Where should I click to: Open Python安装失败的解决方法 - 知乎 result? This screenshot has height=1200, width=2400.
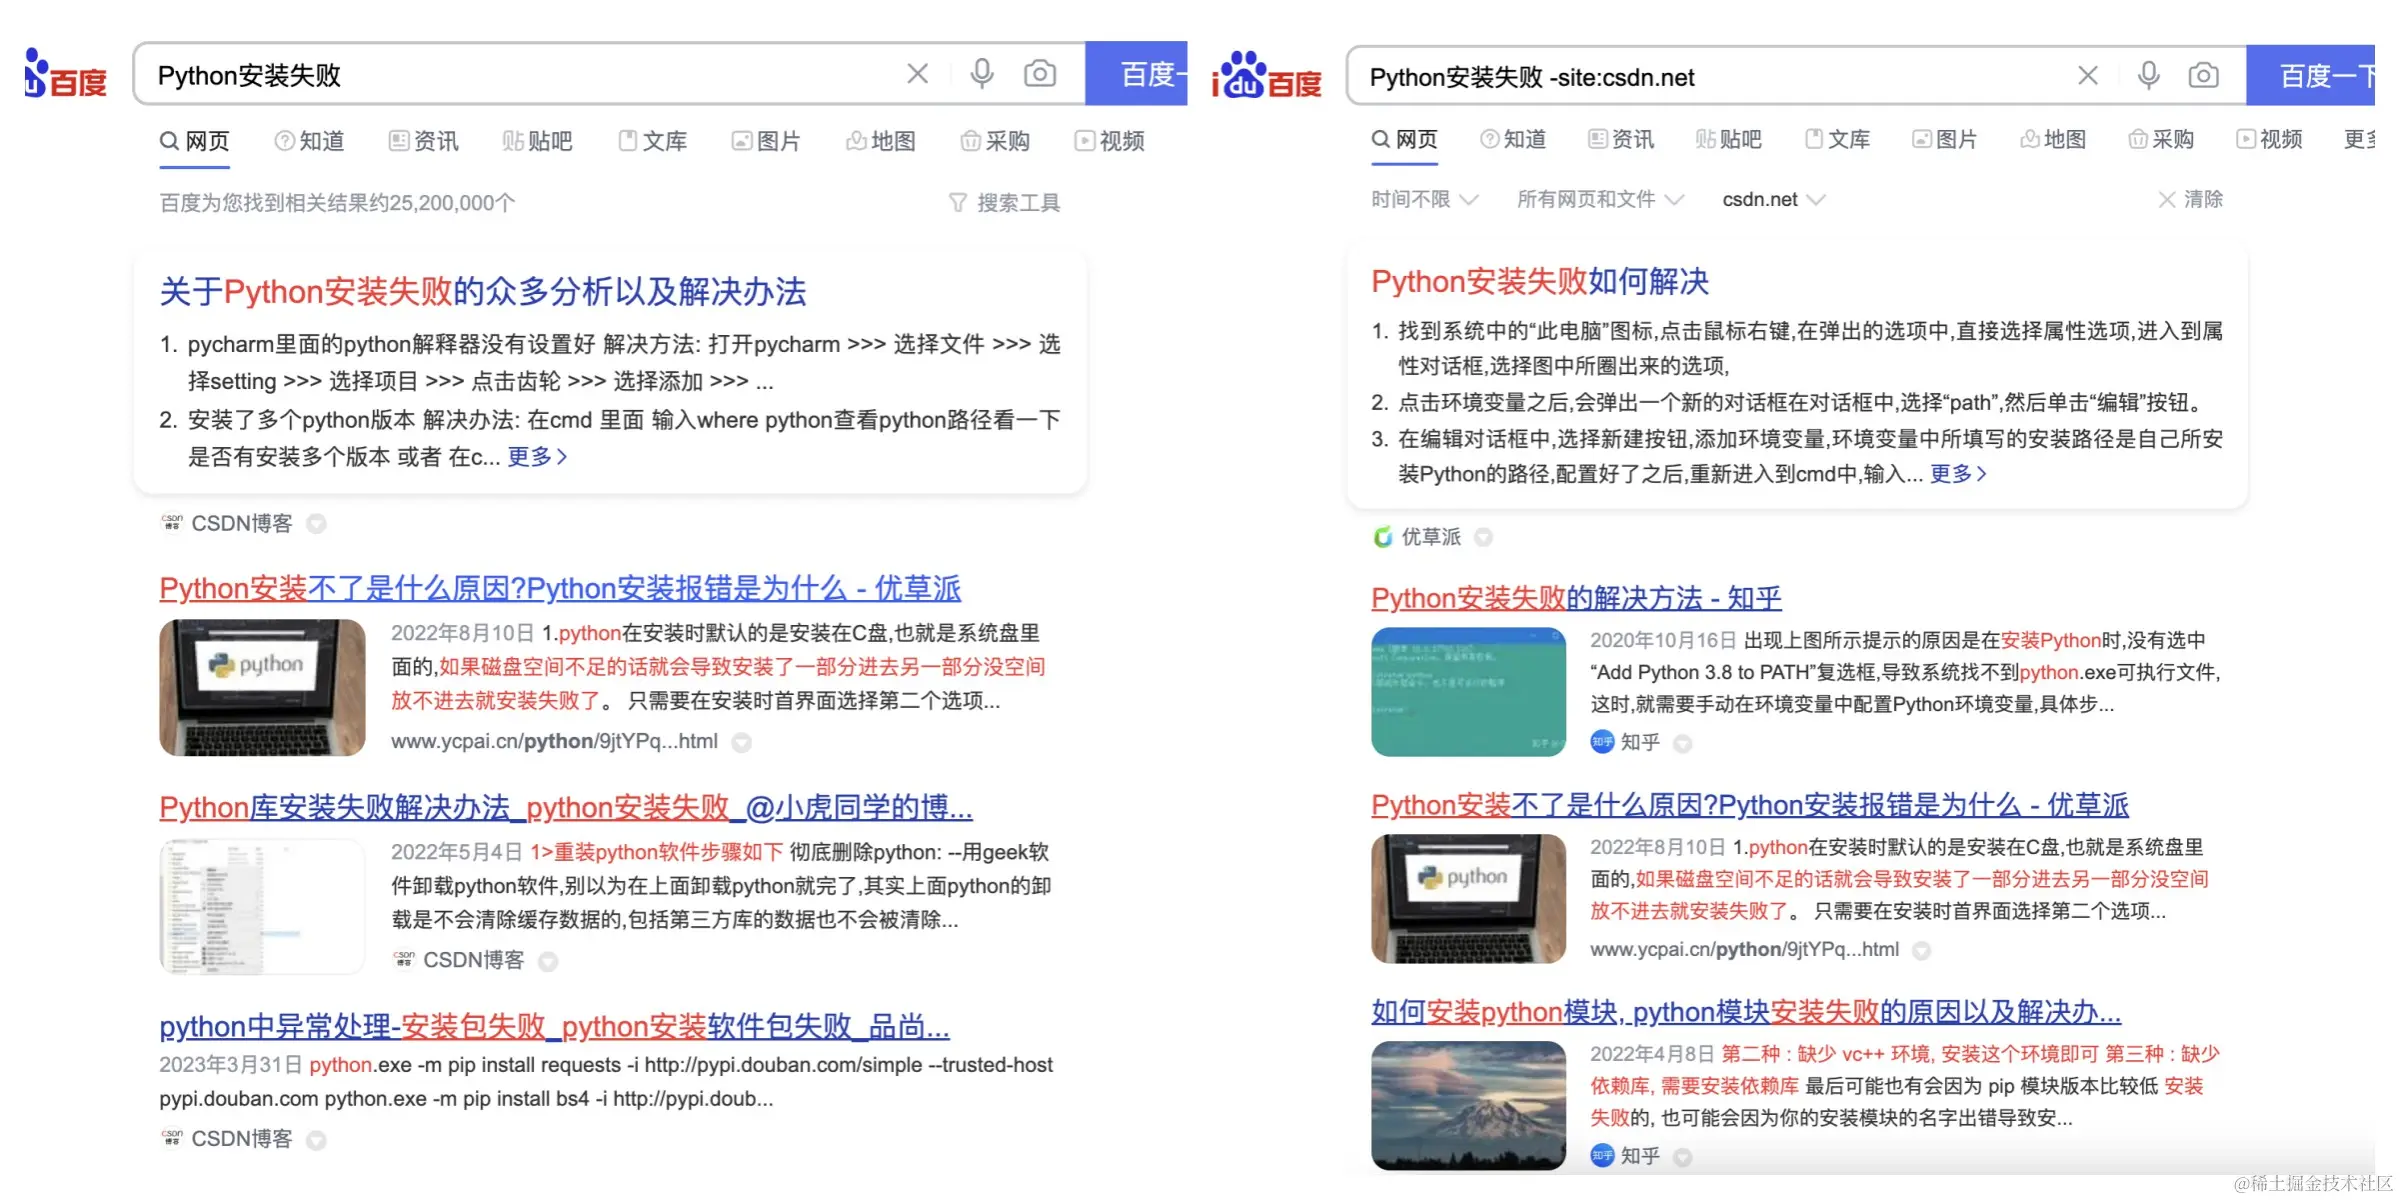(x=1576, y=598)
